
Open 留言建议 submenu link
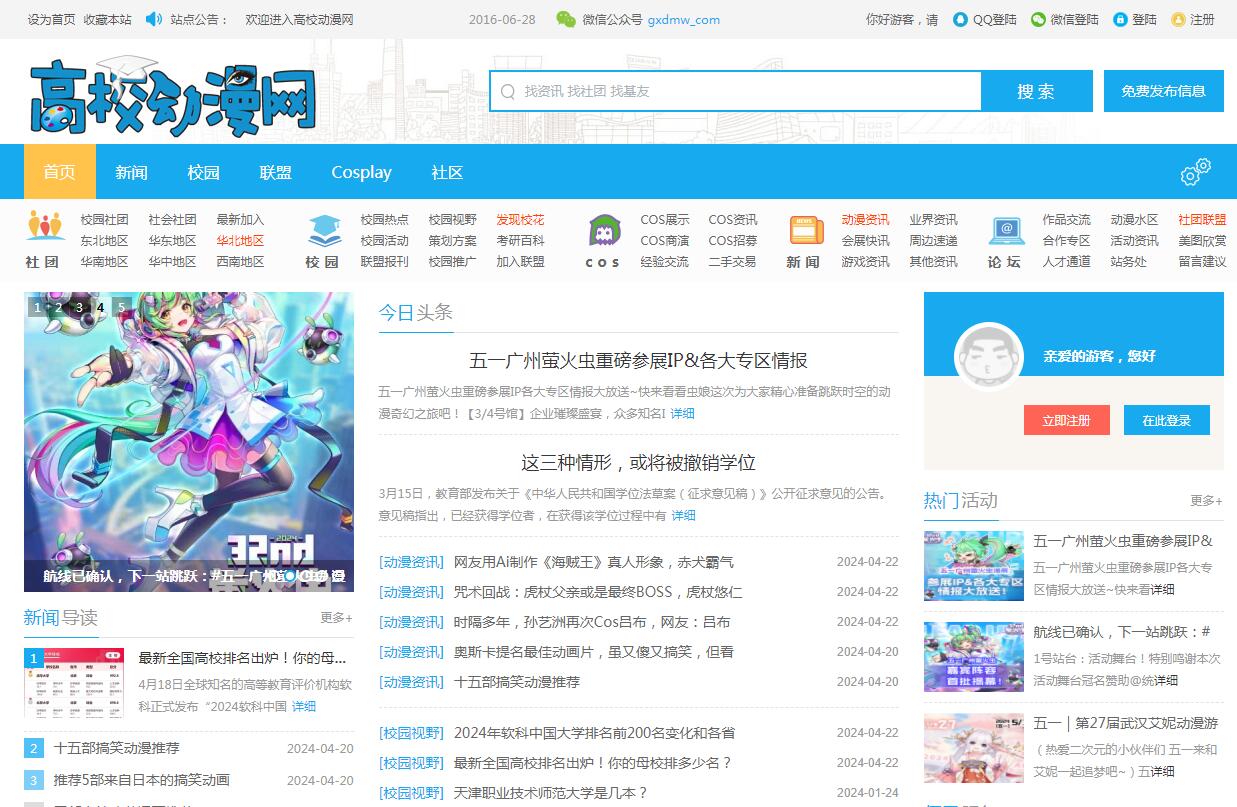[x=1202, y=262]
